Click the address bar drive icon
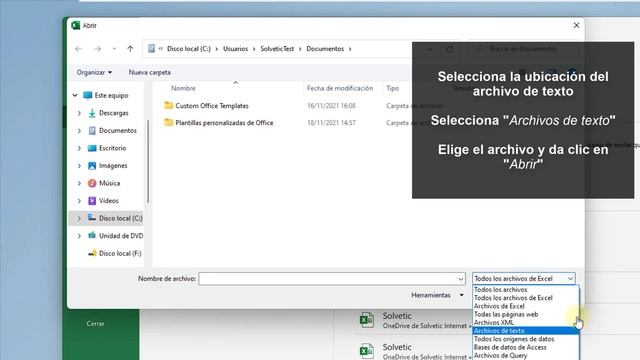The height and width of the screenshot is (360, 640). (x=151, y=49)
